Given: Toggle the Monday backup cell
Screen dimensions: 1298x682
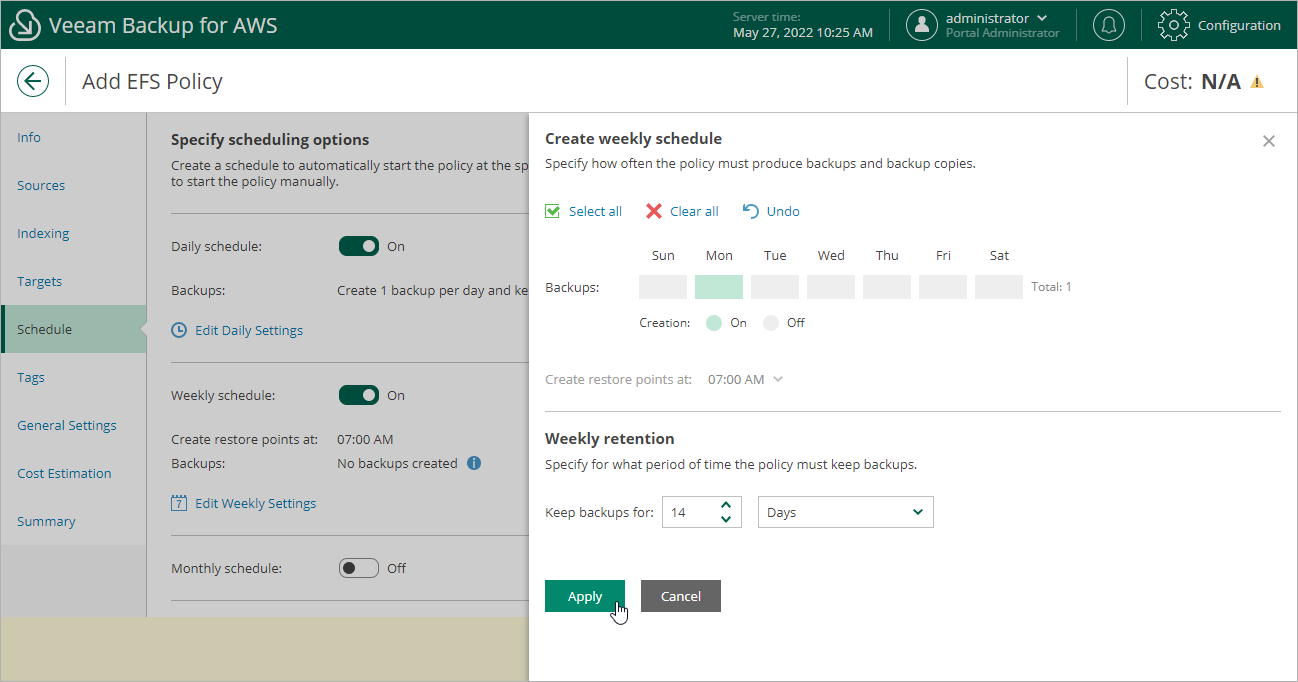Looking at the screenshot, I should pos(719,287).
